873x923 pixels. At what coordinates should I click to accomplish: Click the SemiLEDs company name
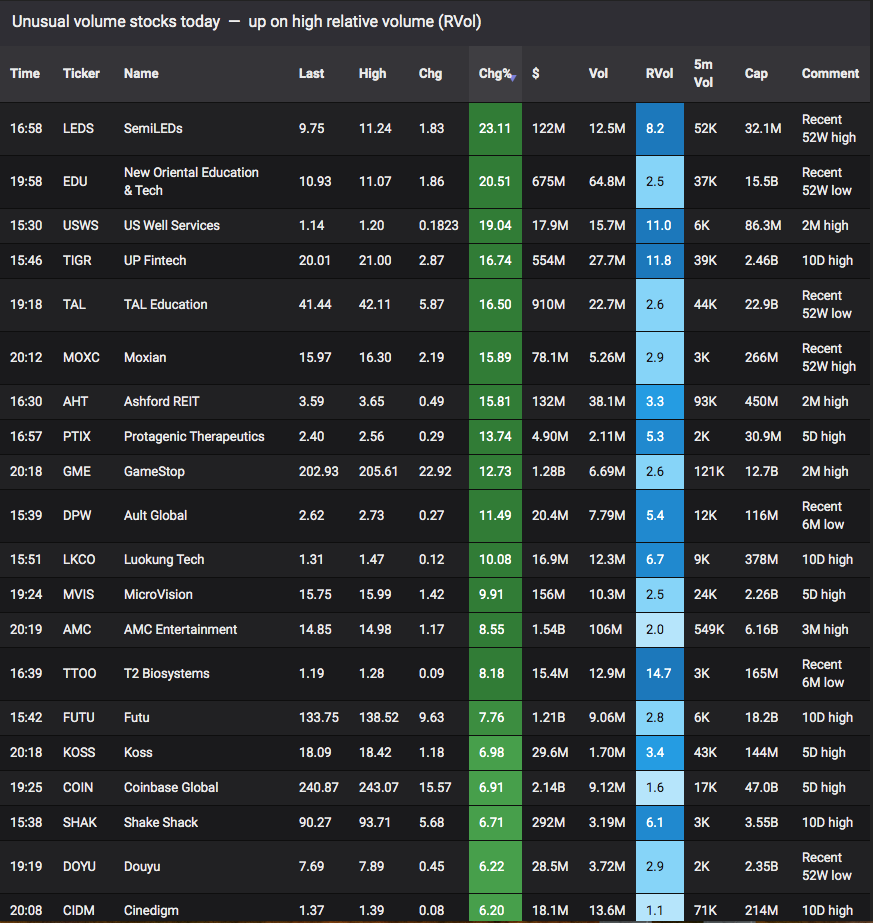[153, 128]
